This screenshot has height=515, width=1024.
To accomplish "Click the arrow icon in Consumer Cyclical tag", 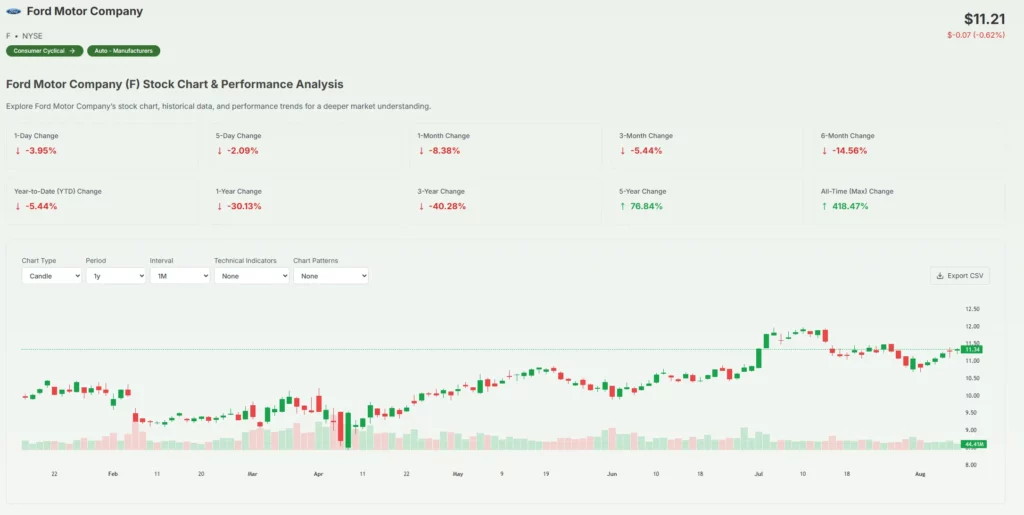I will [x=71, y=51].
